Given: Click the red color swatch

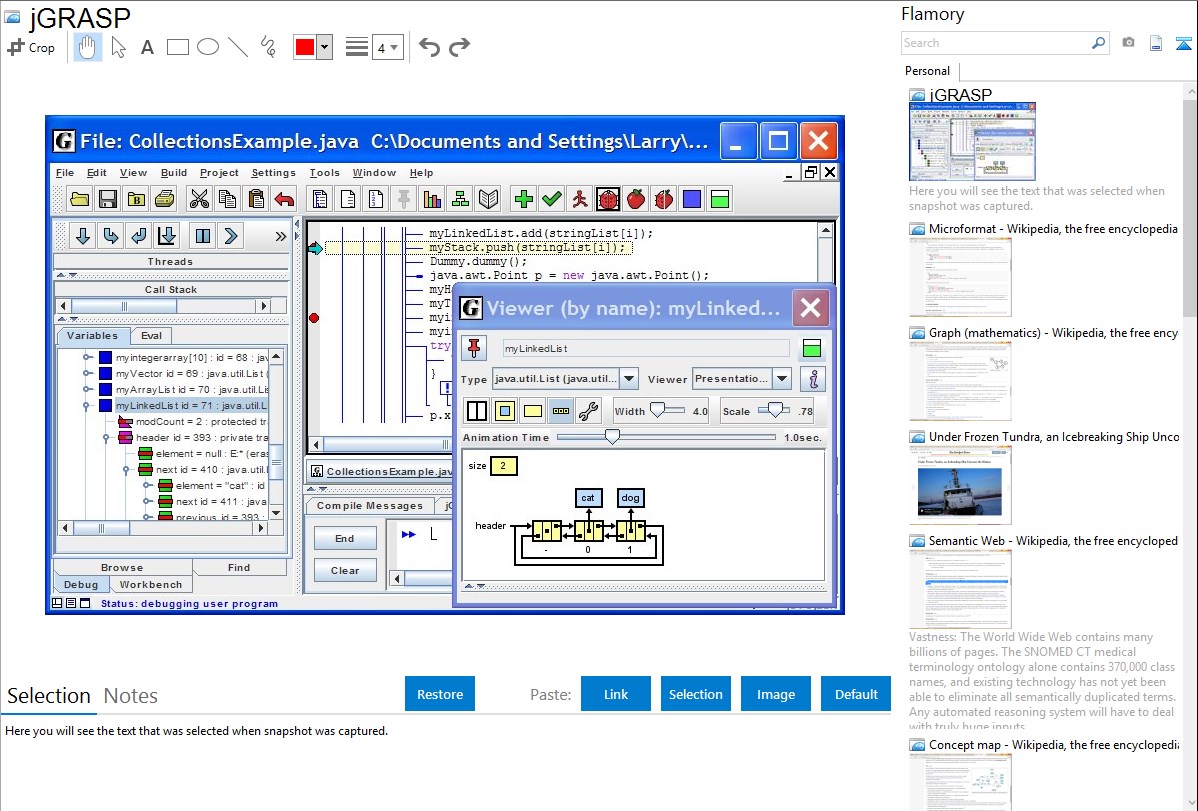Looking at the screenshot, I should pos(305,47).
